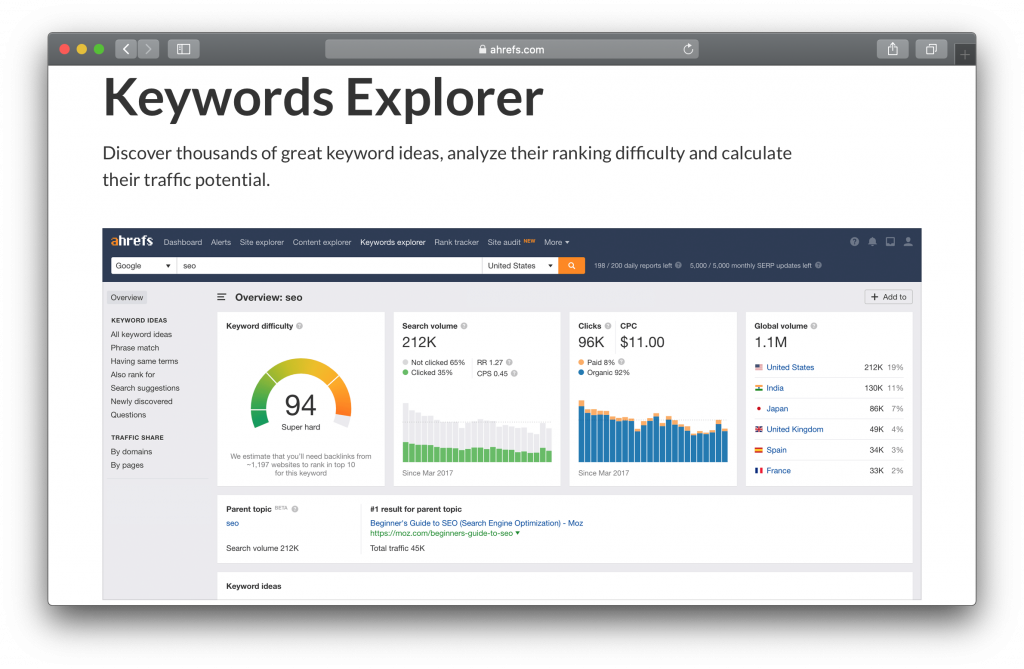This screenshot has width=1024, height=669.
Task: Open the Google search engine dropdown
Action: 144,266
